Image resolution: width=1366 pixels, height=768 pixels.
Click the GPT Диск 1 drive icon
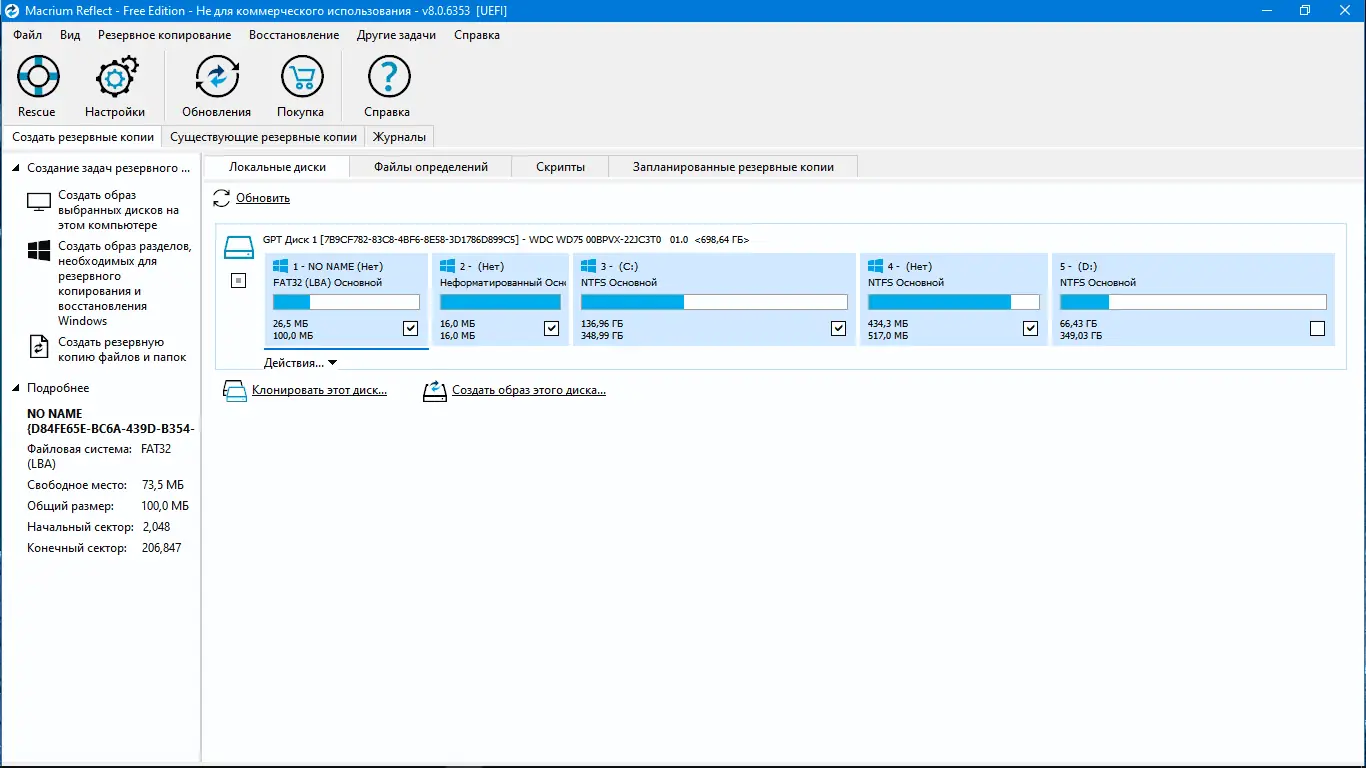[239, 246]
